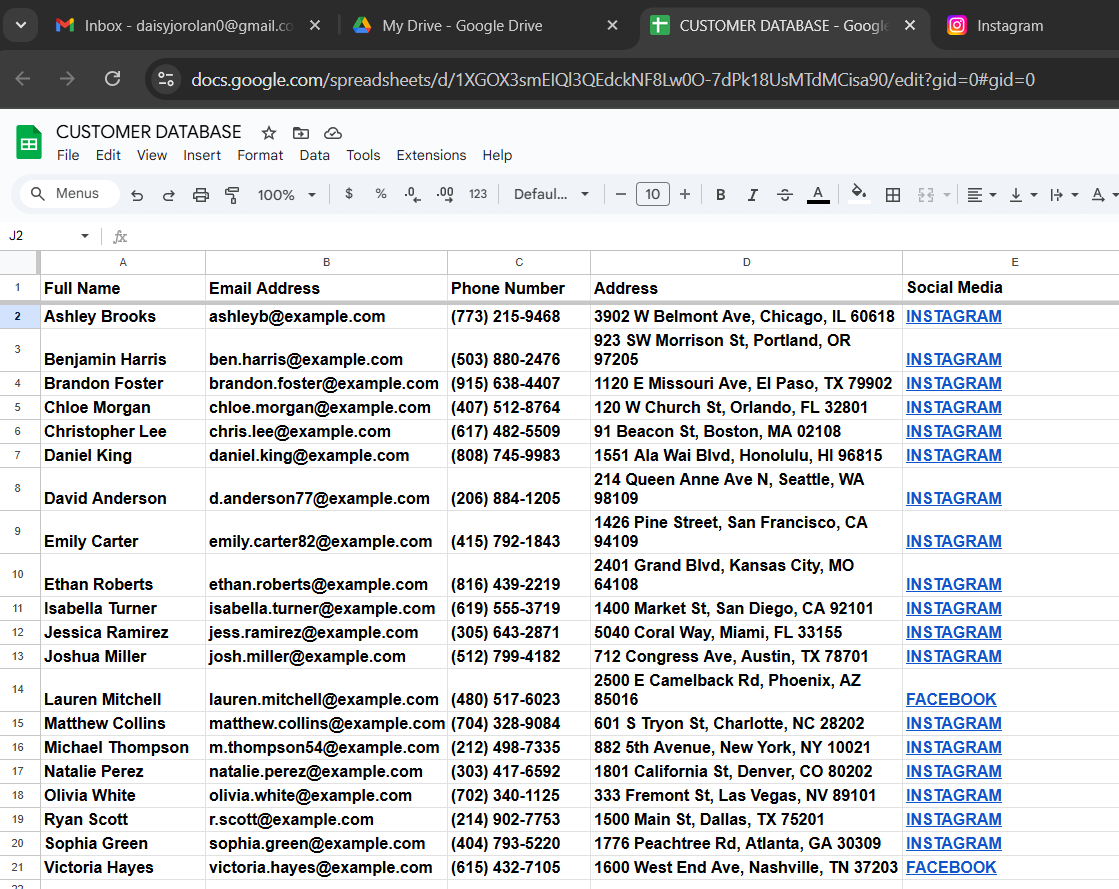
Task: Open the Edit menu
Action: [x=108, y=155]
